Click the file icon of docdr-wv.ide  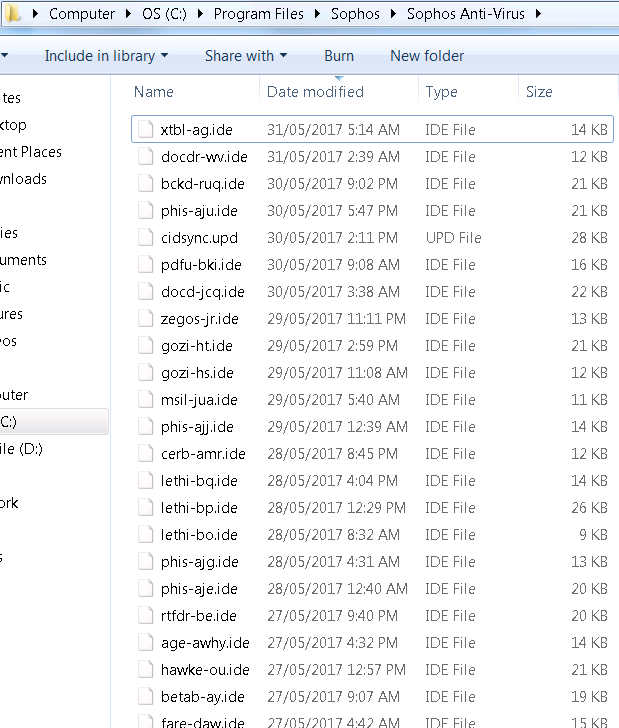[145, 156]
